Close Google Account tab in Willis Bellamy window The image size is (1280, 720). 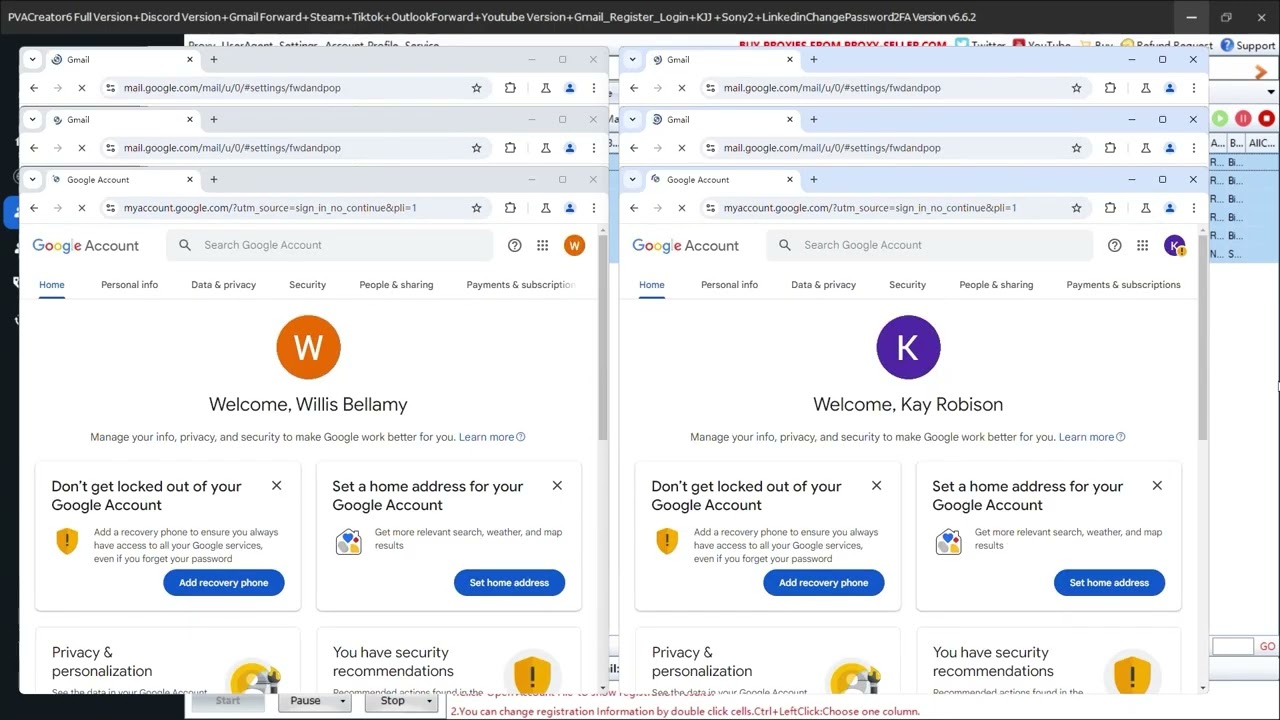190,180
